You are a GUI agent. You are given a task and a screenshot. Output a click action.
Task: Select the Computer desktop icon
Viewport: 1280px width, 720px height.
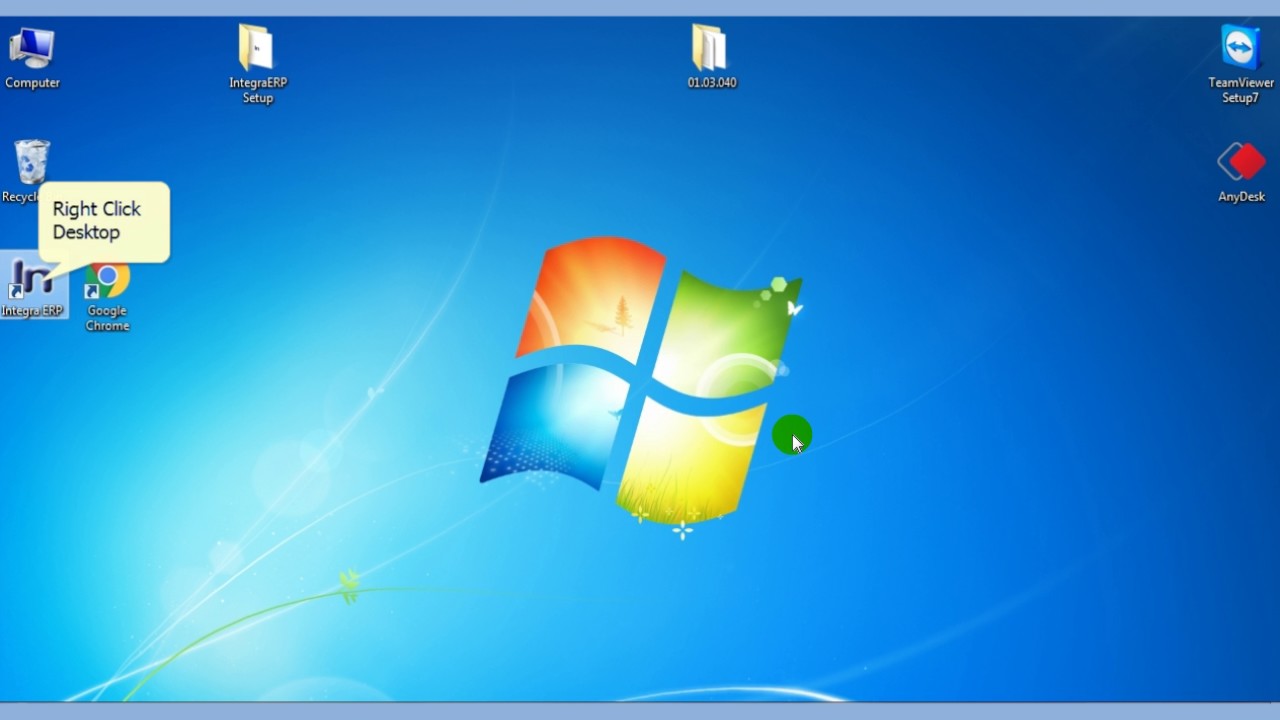coord(32,49)
